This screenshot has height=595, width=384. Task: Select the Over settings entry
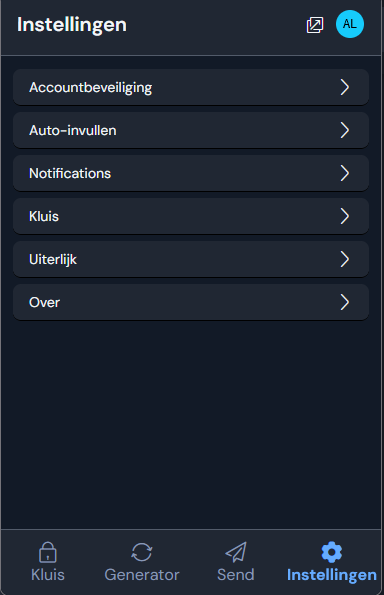191,302
